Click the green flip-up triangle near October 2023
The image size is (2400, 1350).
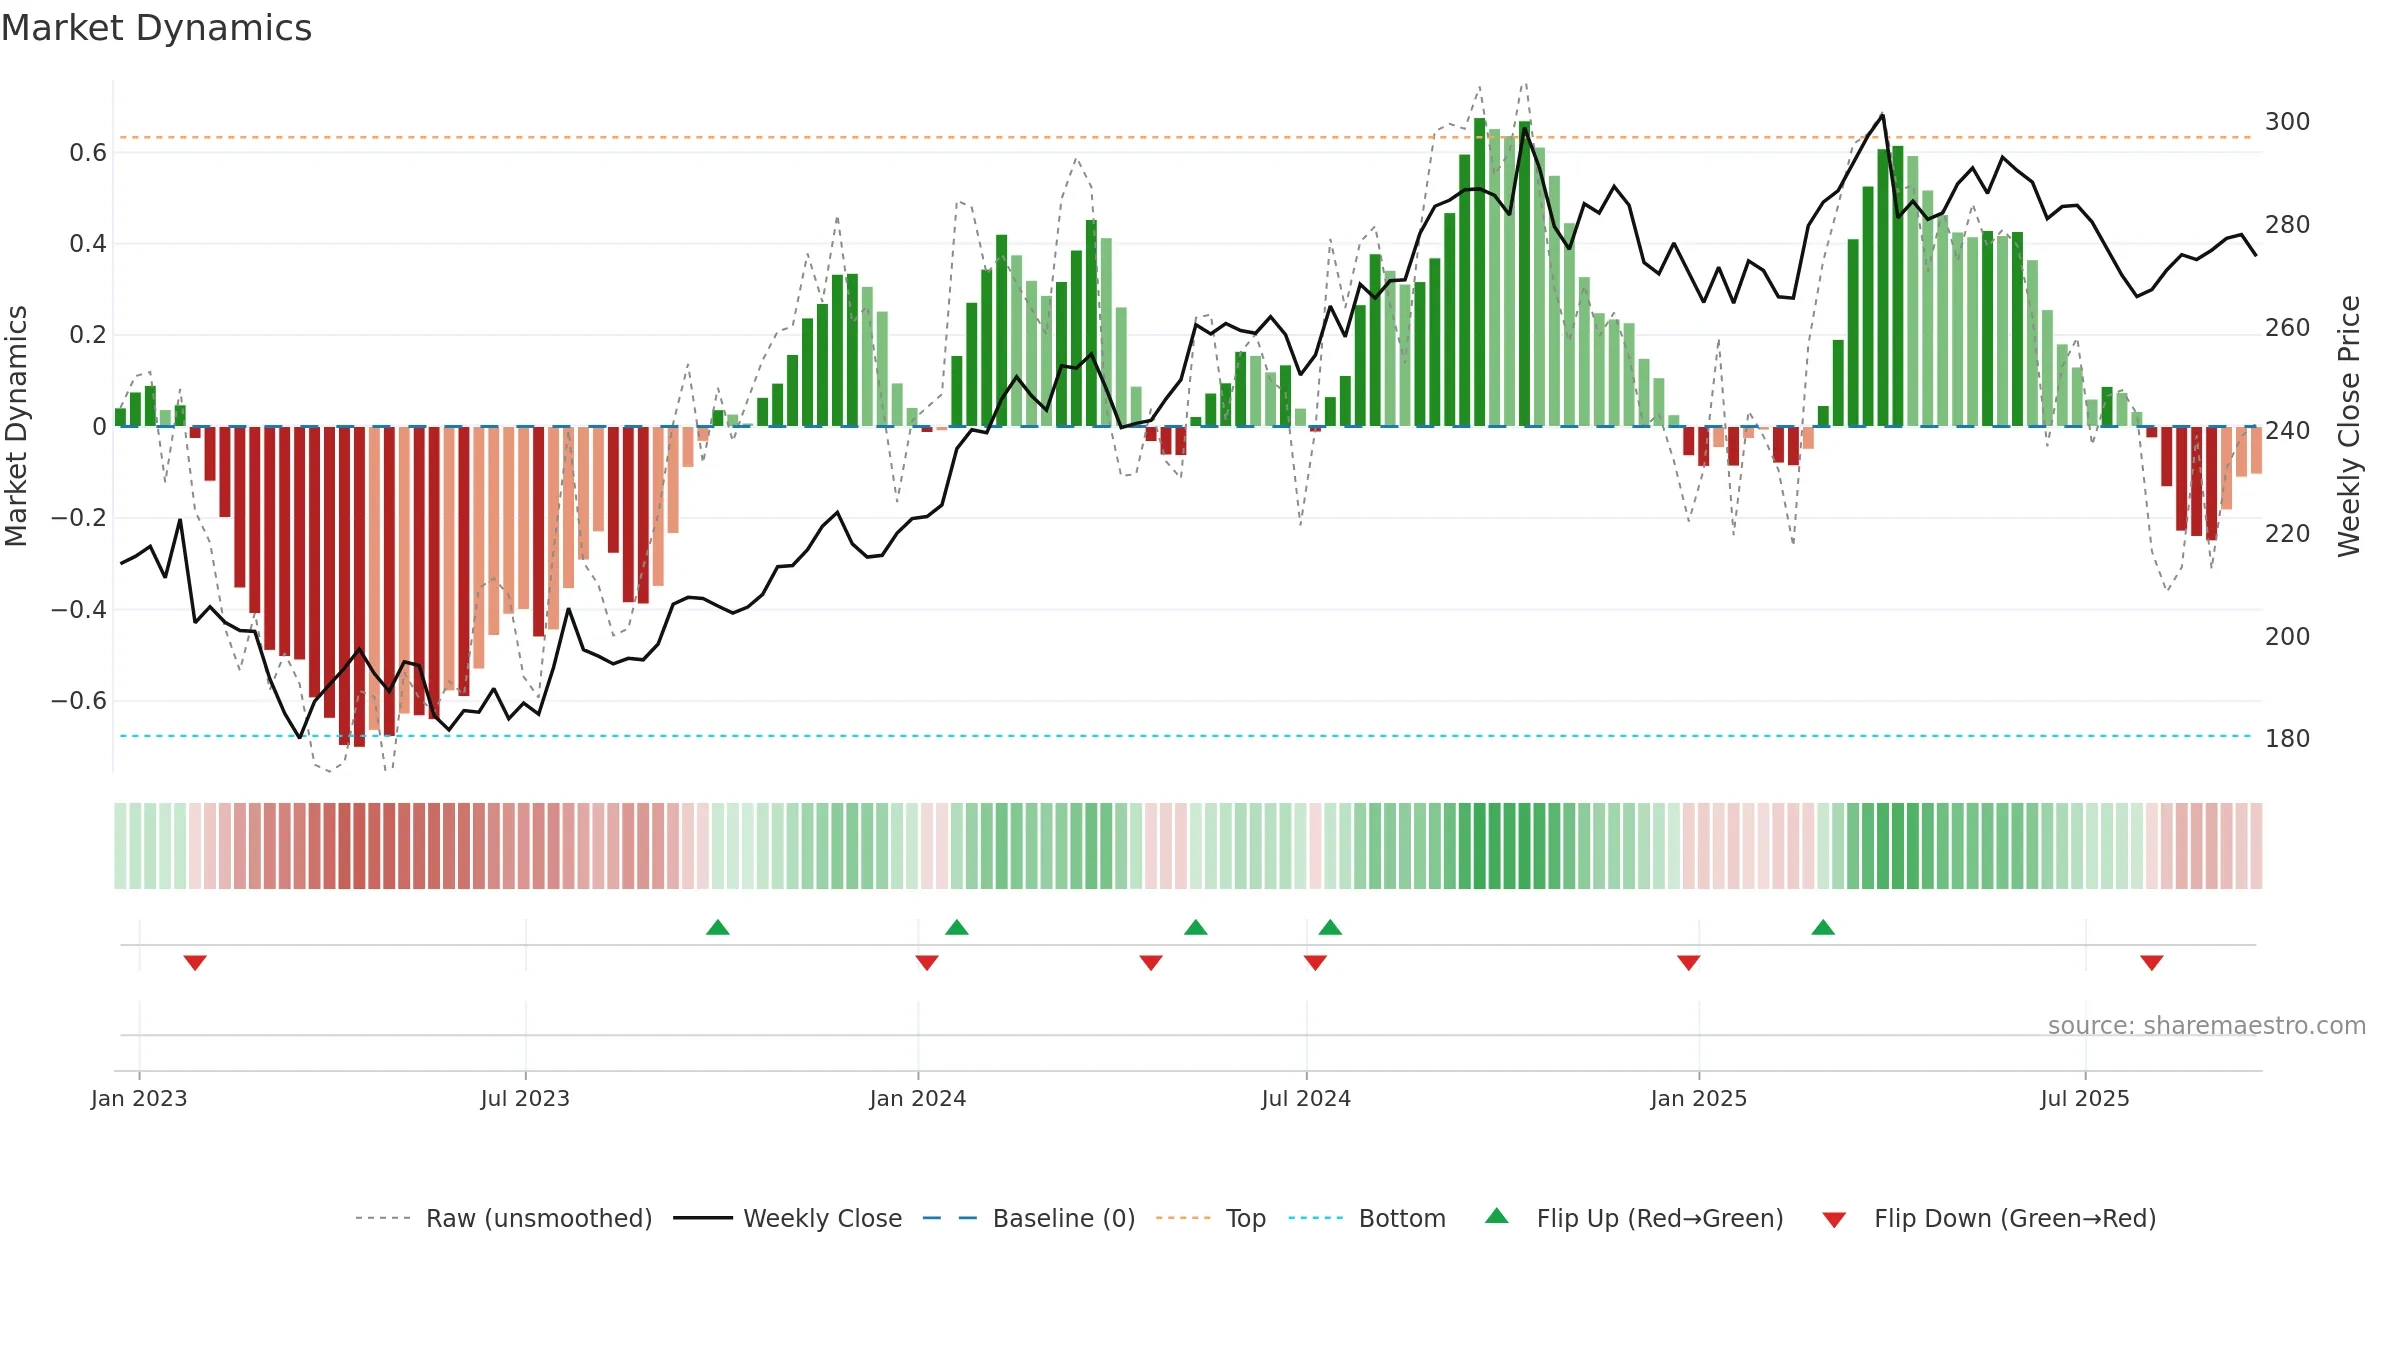coord(718,927)
